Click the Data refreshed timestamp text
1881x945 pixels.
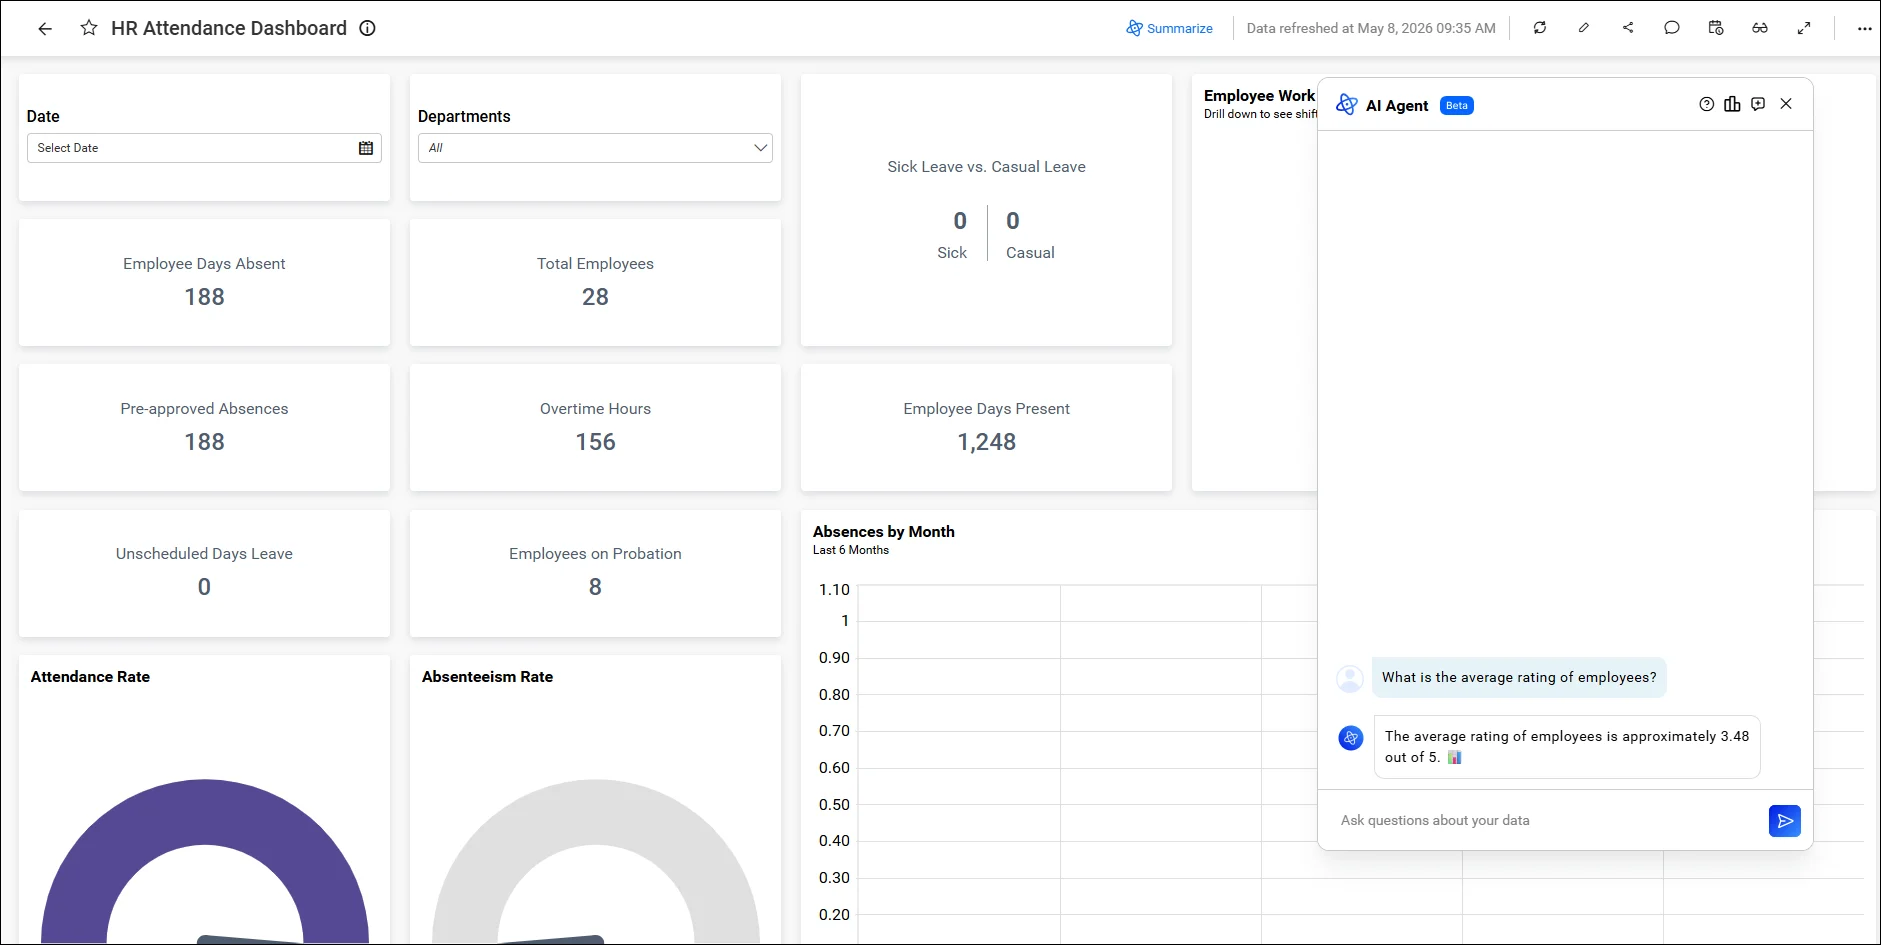pos(1371,28)
